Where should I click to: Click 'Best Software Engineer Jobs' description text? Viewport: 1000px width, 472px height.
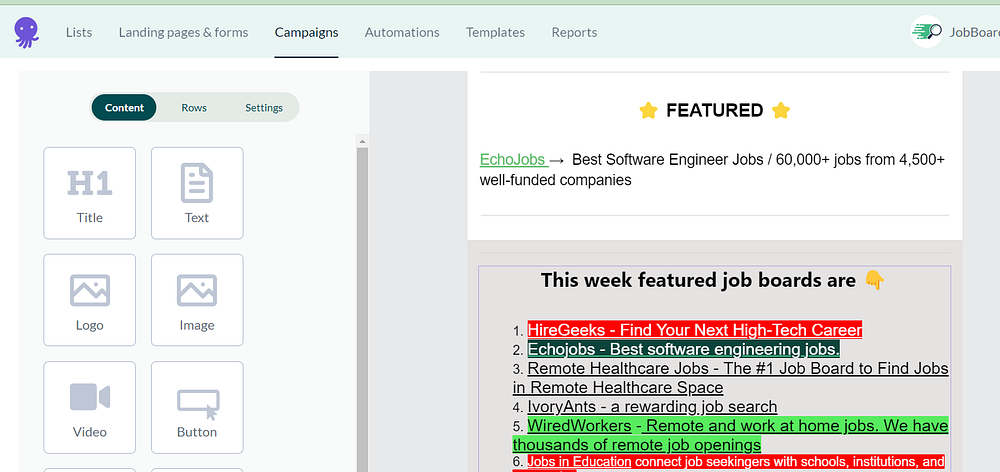pos(712,170)
